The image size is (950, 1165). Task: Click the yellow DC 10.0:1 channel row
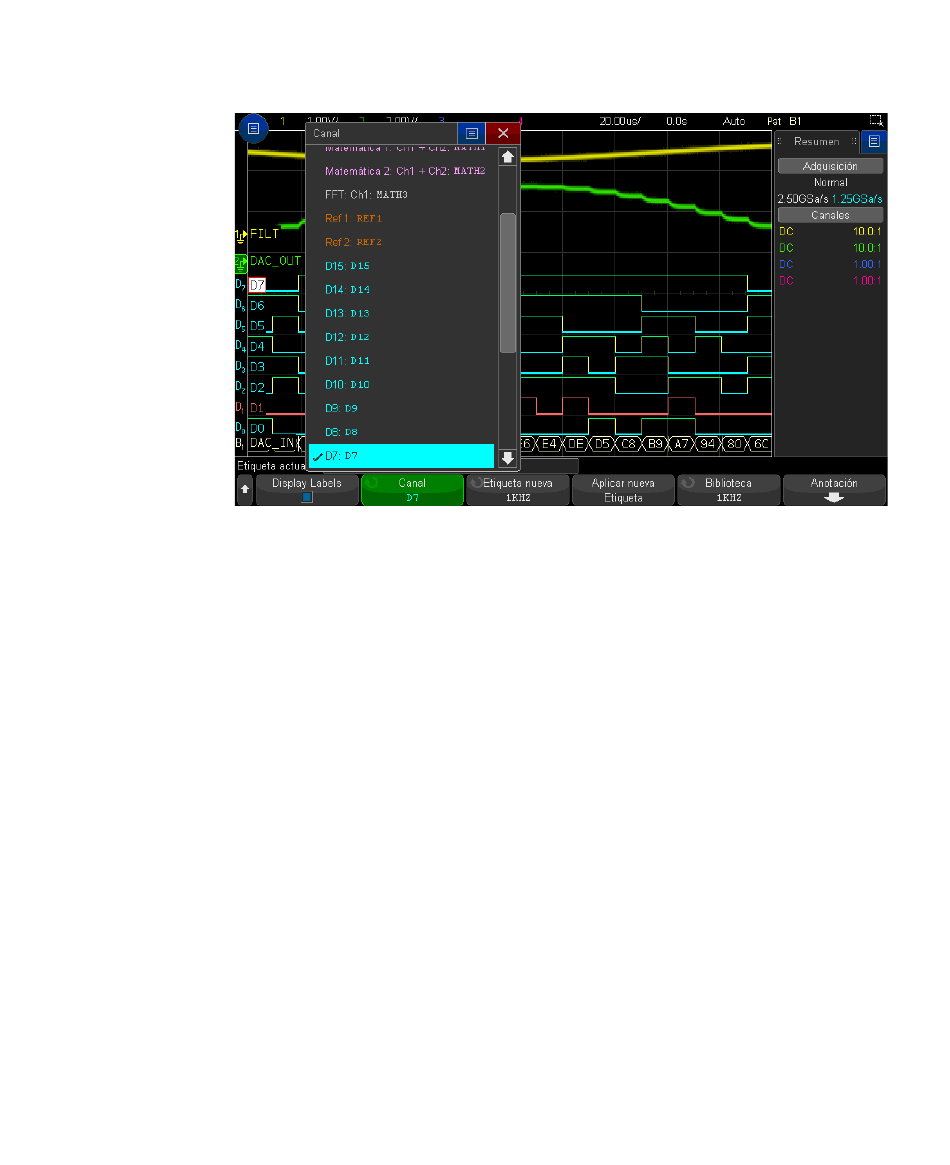point(830,232)
